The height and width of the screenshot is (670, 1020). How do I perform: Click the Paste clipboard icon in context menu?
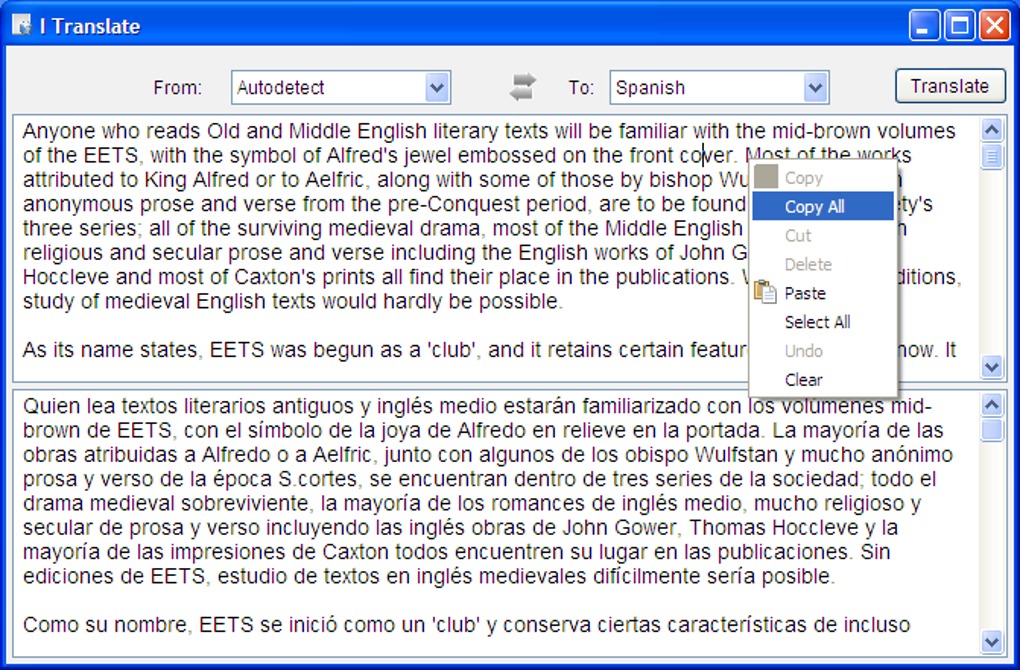pyautogui.click(x=766, y=292)
